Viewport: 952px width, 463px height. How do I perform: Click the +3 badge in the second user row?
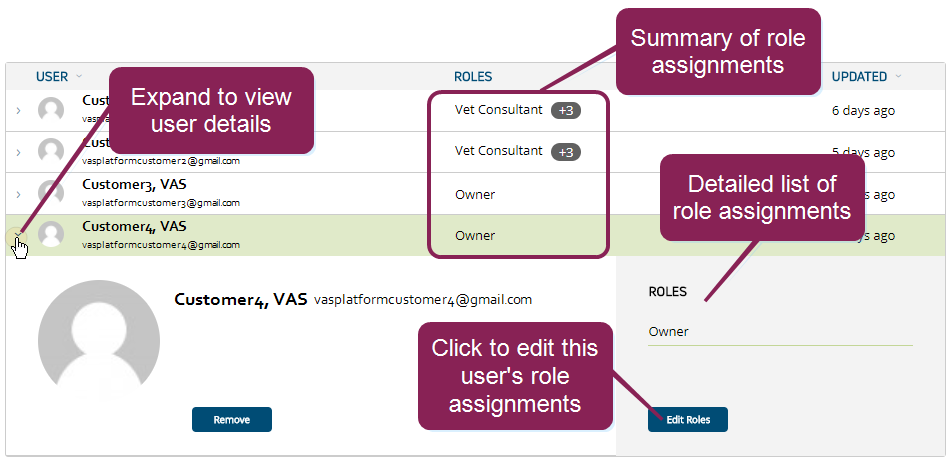tap(565, 152)
